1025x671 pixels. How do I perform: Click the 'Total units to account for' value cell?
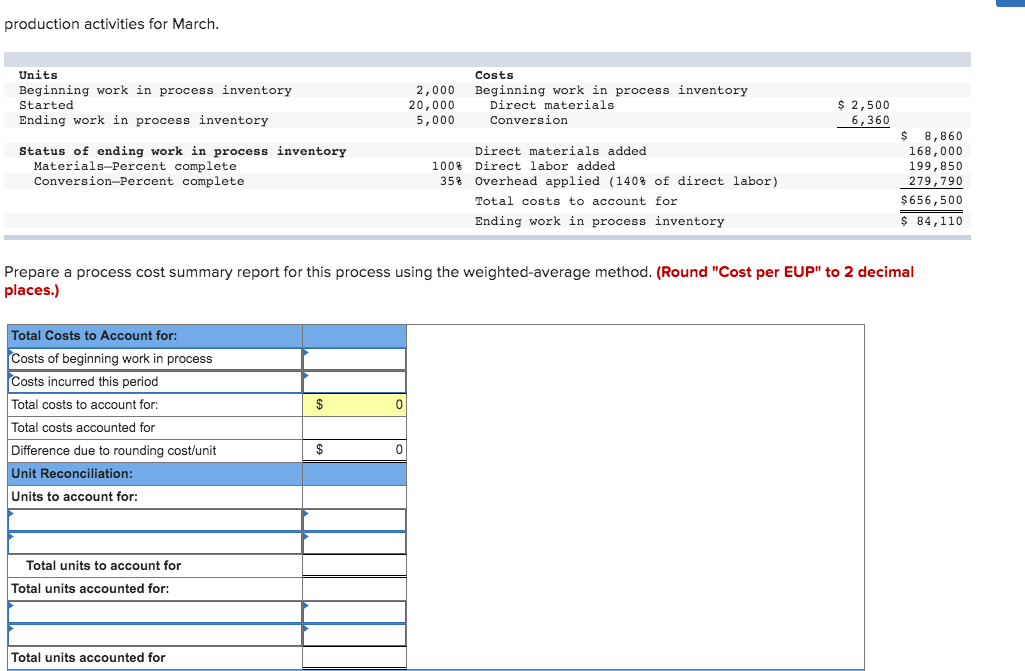tap(354, 566)
